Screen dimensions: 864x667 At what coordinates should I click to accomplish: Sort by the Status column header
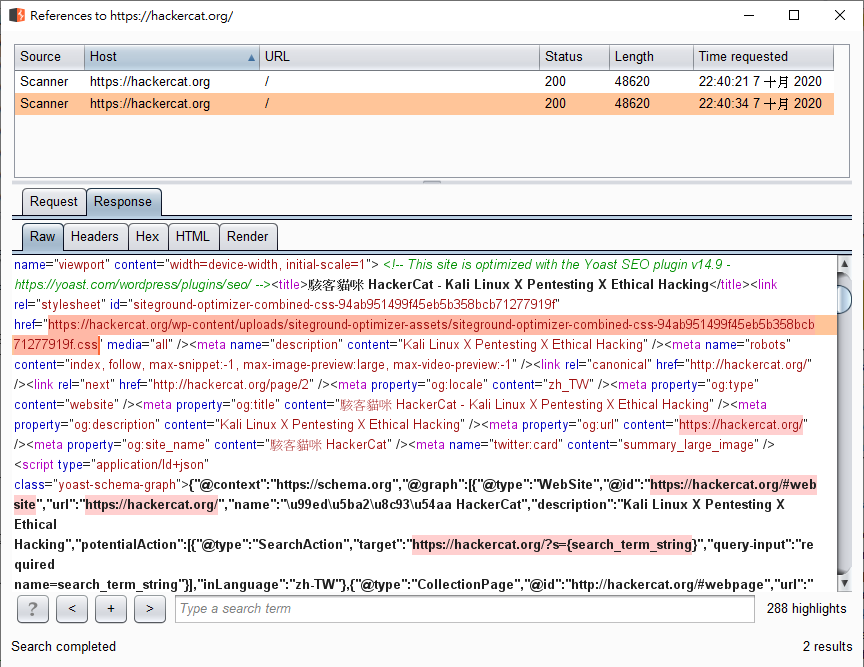point(574,57)
